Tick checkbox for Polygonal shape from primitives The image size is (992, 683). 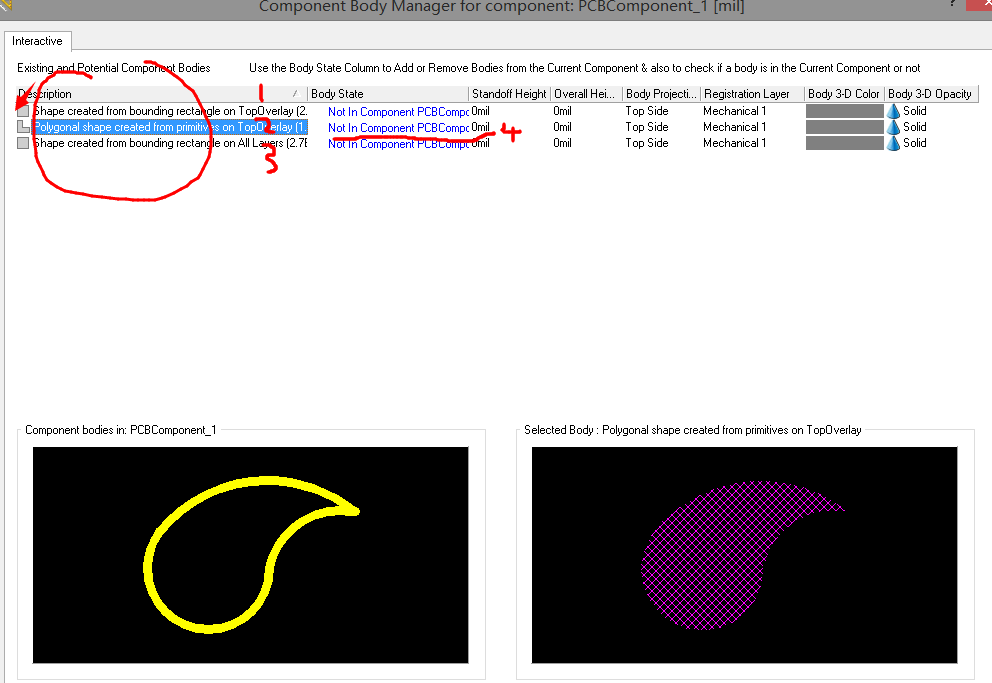(23, 127)
